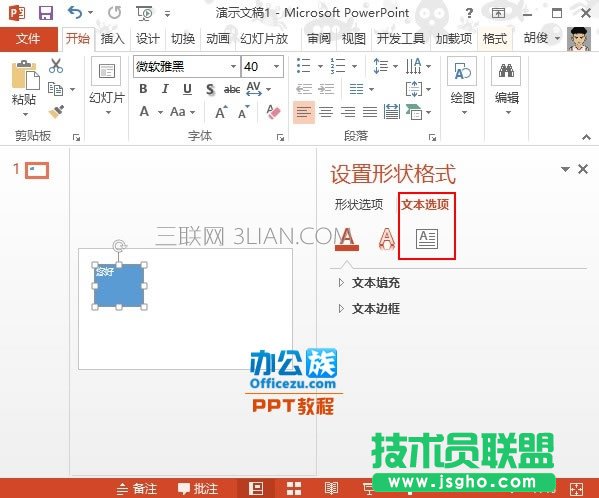Apply numbered list
Viewport: 599px width, 498px height.
[x=338, y=66]
